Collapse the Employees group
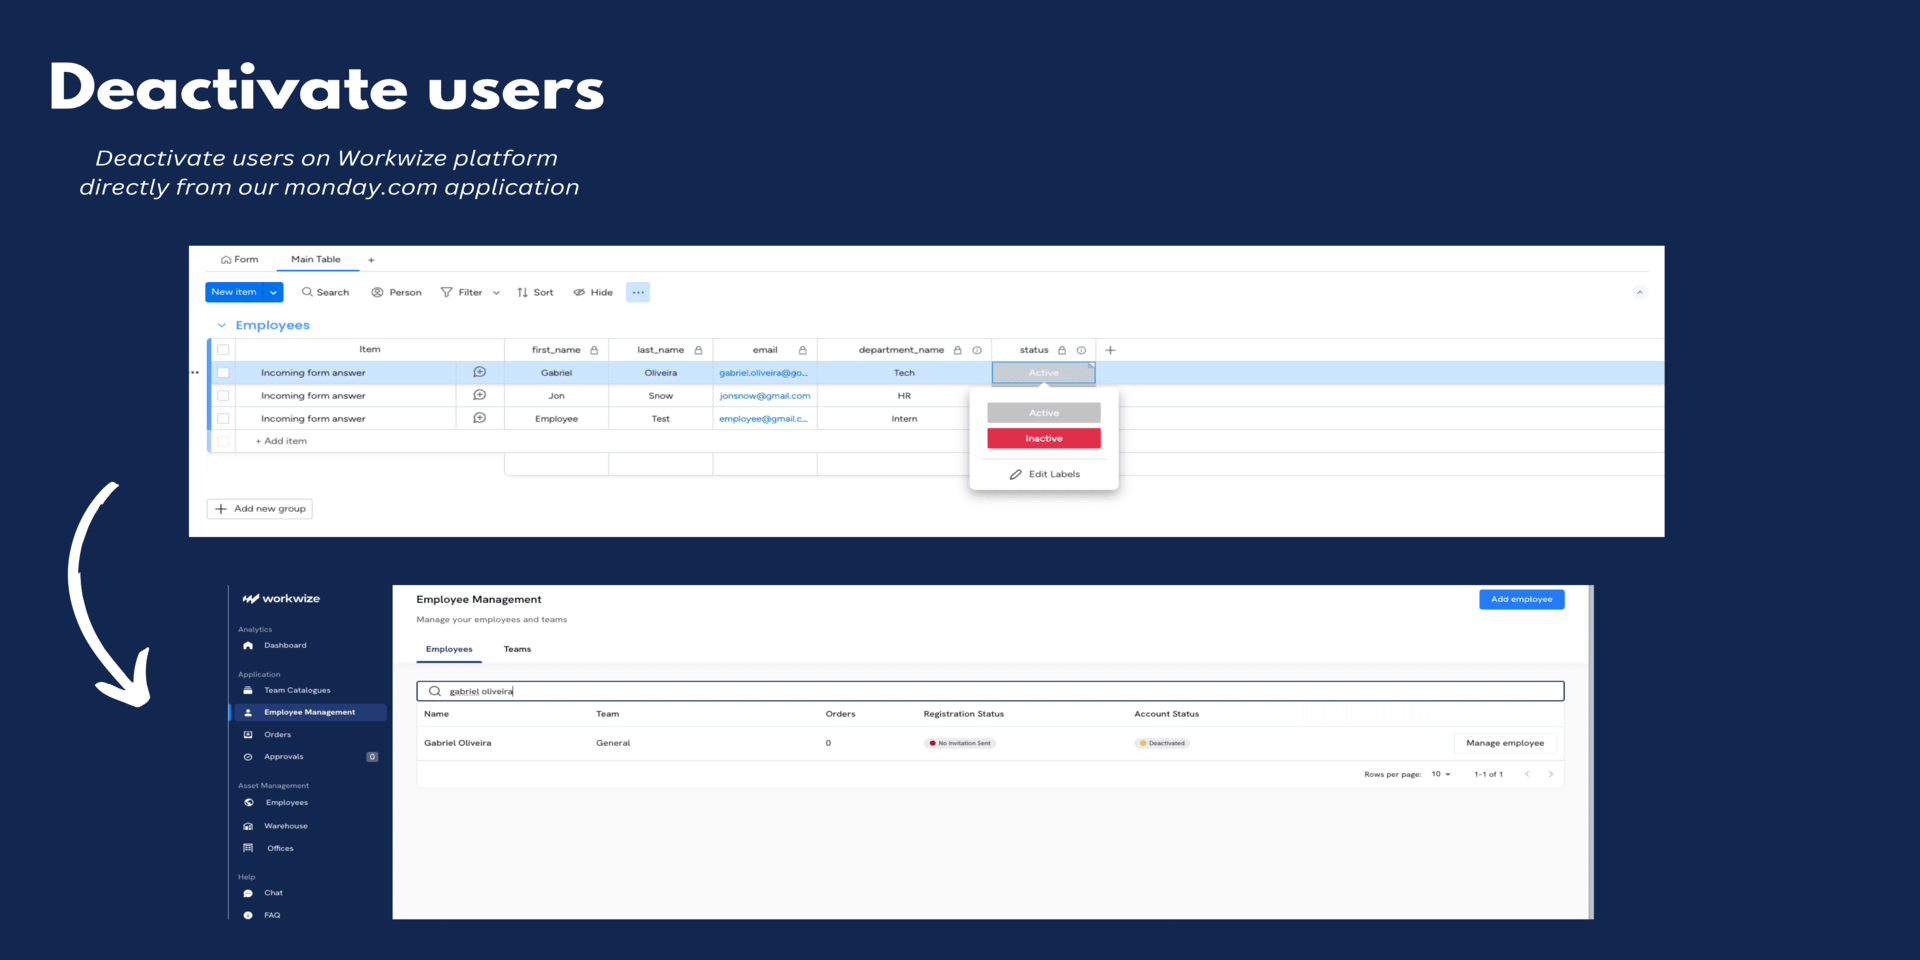Image resolution: width=1920 pixels, height=960 pixels. 221,325
